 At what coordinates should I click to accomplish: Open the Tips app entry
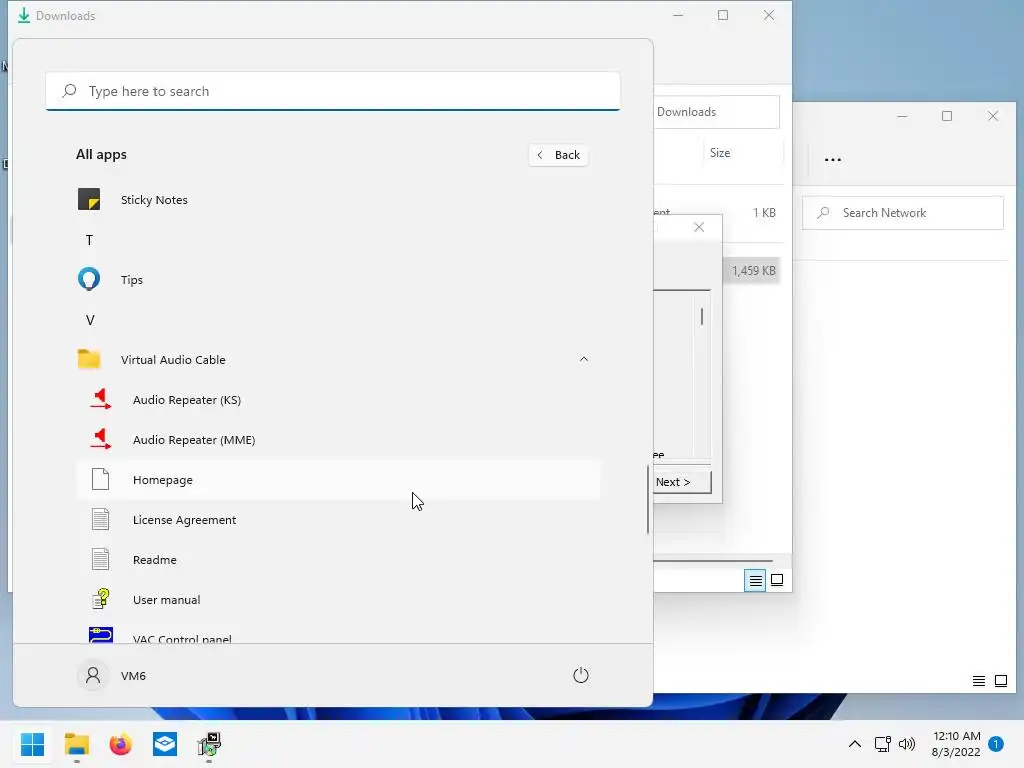[x=338, y=280]
